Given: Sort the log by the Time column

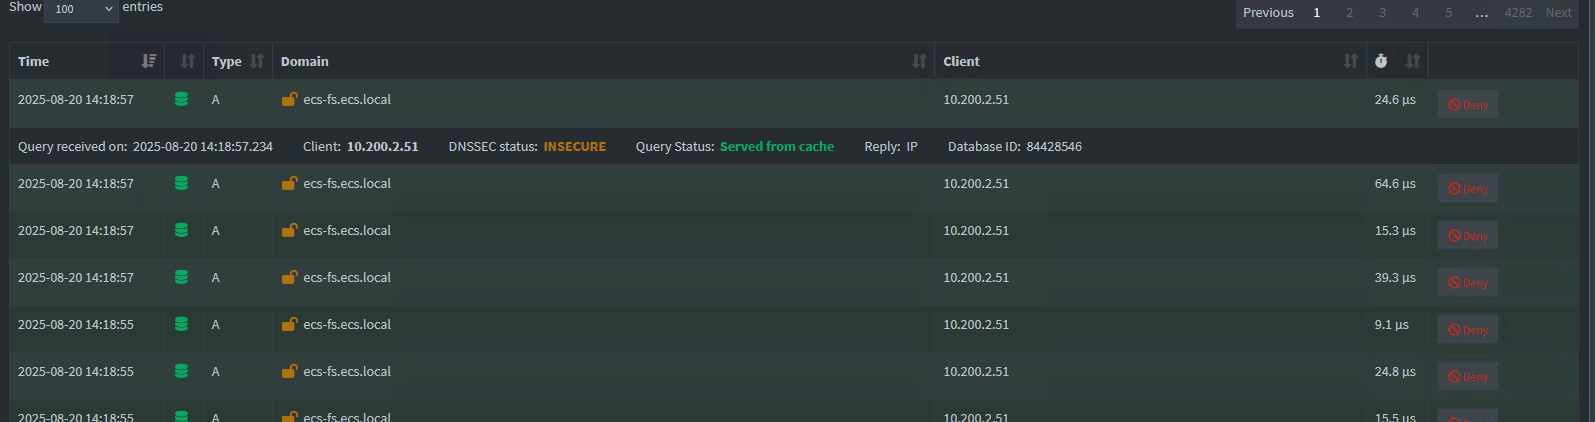Looking at the screenshot, I should 149,61.
